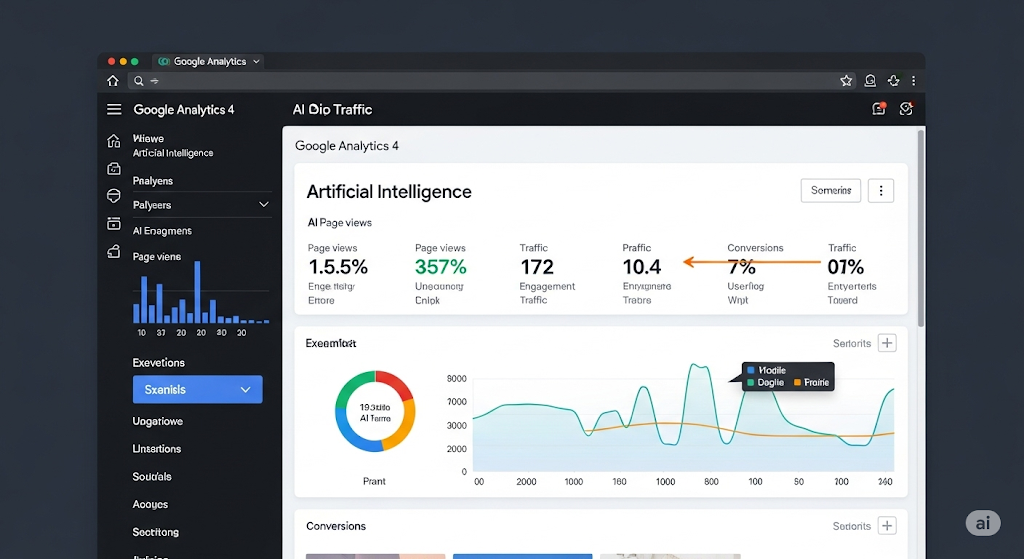Click the green 357% Page views metric
Image resolution: width=1024 pixels, height=559 pixels.
coord(441,267)
